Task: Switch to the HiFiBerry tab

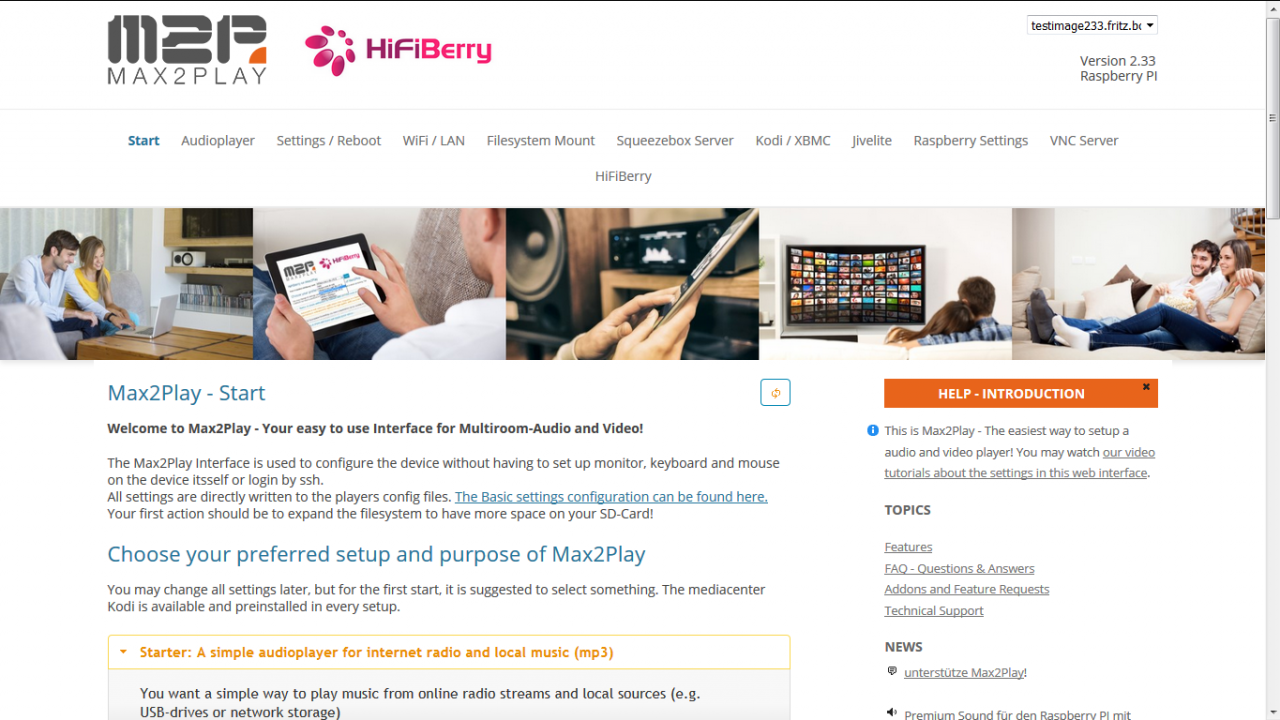Action: point(623,176)
